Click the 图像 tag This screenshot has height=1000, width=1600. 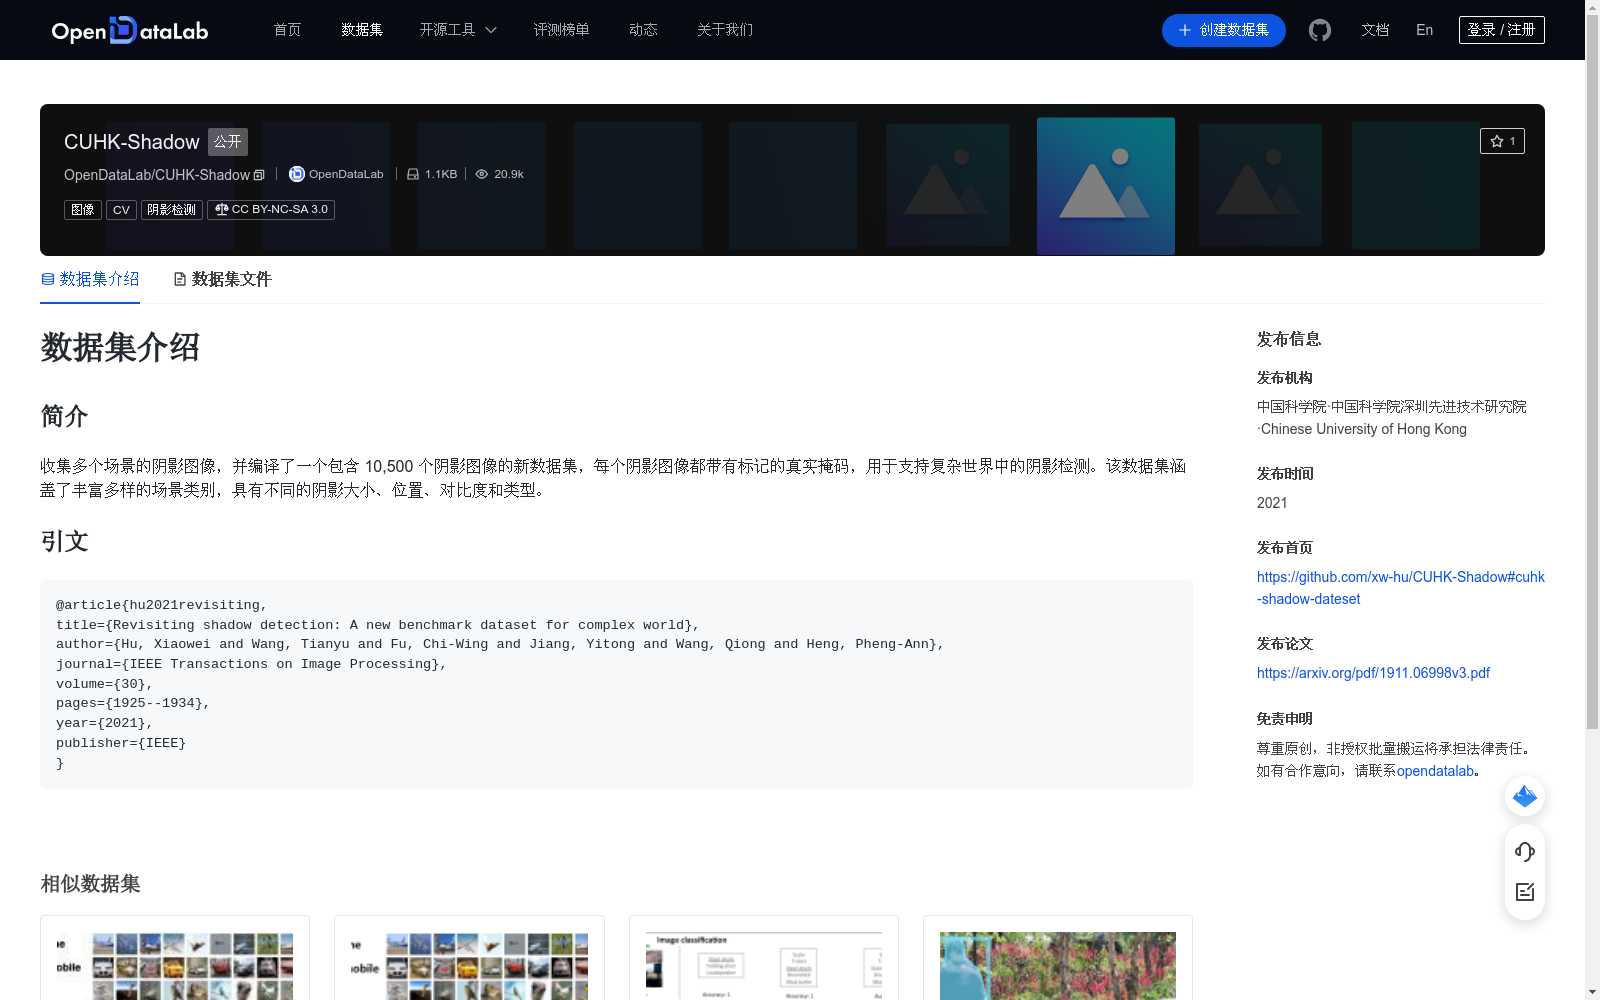point(83,210)
